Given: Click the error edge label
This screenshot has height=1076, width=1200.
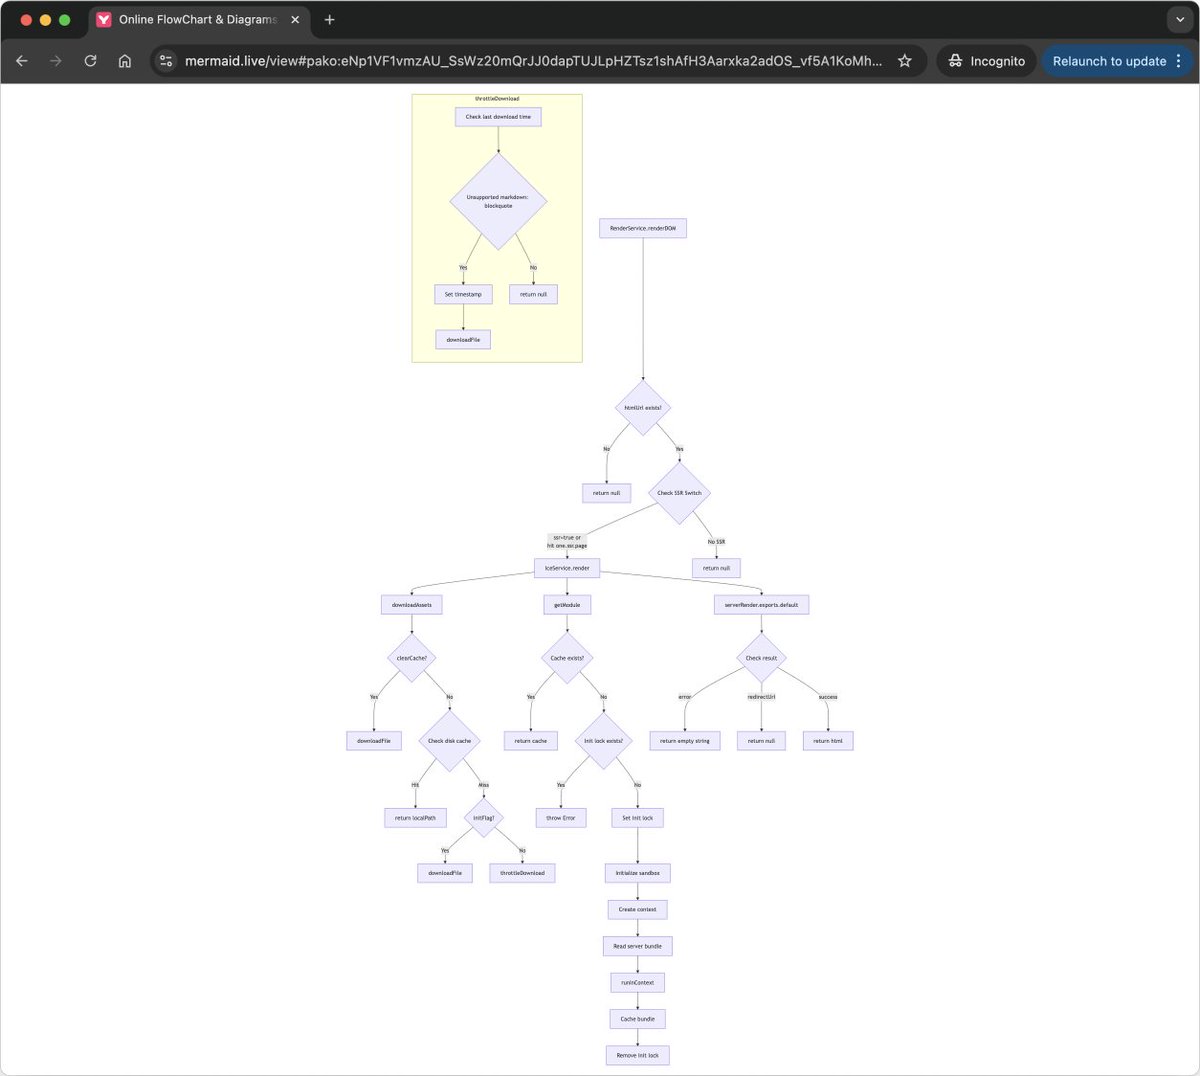Looking at the screenshot, I should (685, 697).
